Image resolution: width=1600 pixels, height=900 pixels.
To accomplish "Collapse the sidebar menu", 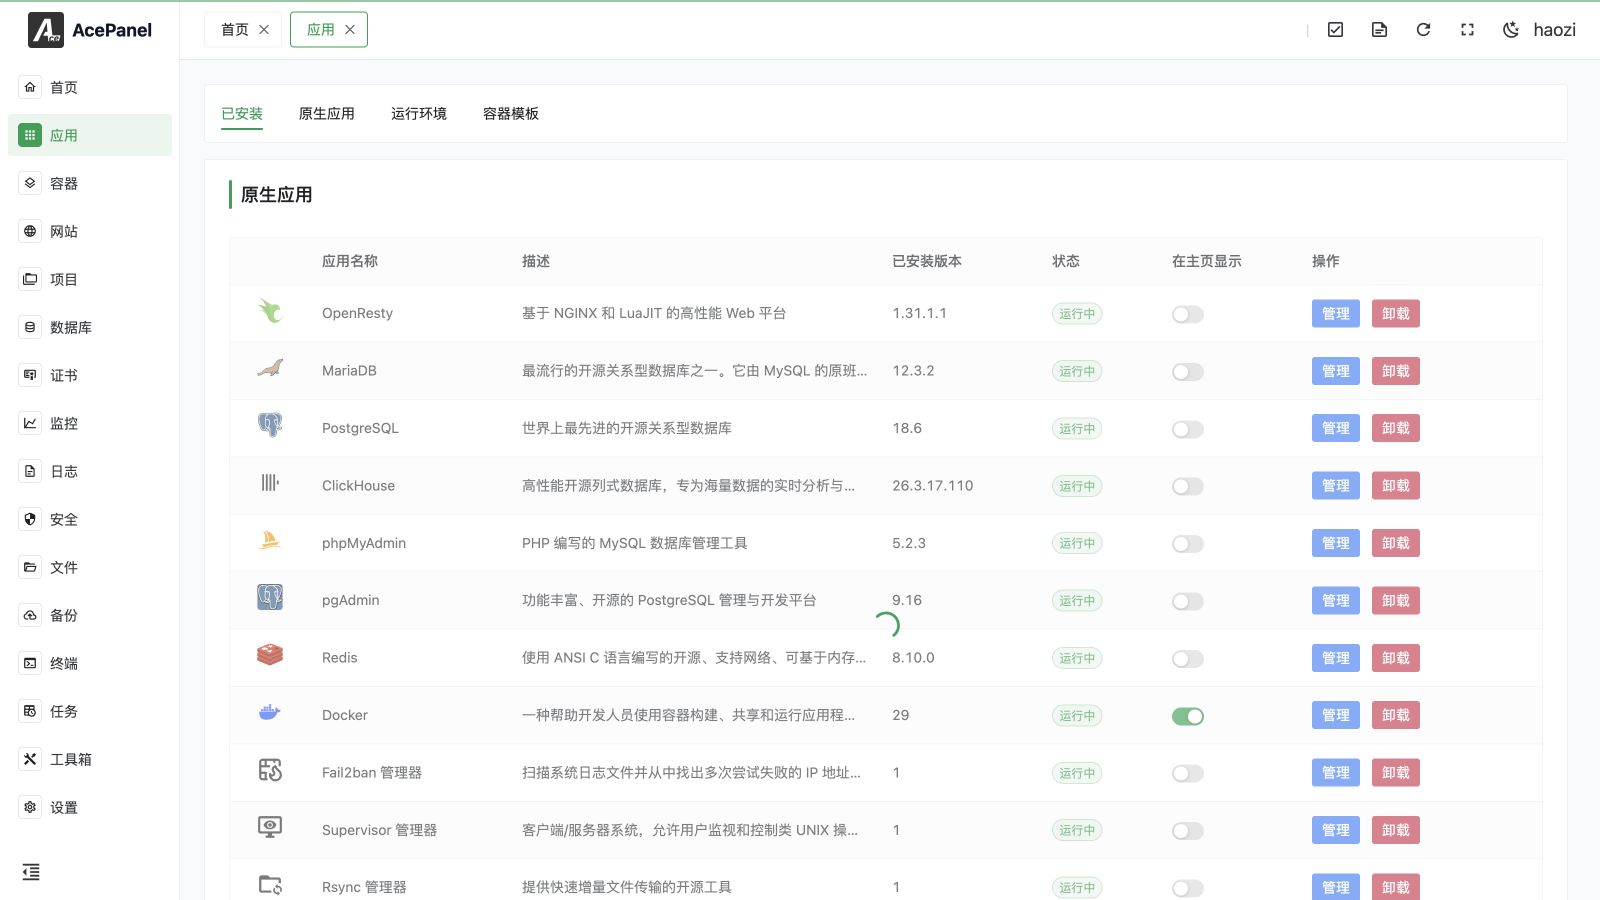I will pos(31,872).
